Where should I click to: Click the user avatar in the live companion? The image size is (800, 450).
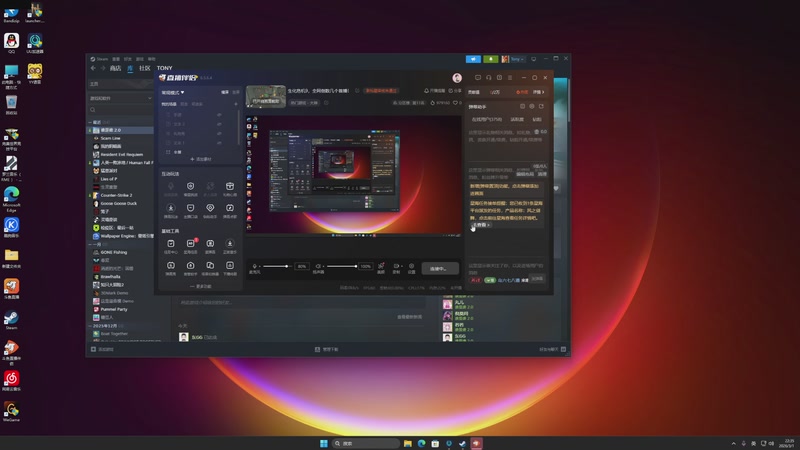457,78
